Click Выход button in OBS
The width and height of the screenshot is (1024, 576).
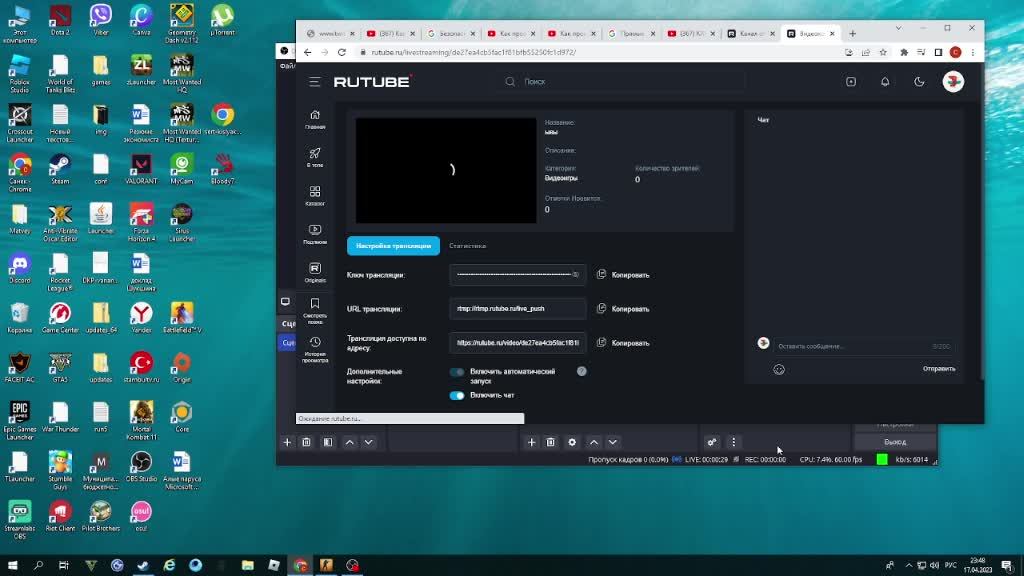point(895,442)
